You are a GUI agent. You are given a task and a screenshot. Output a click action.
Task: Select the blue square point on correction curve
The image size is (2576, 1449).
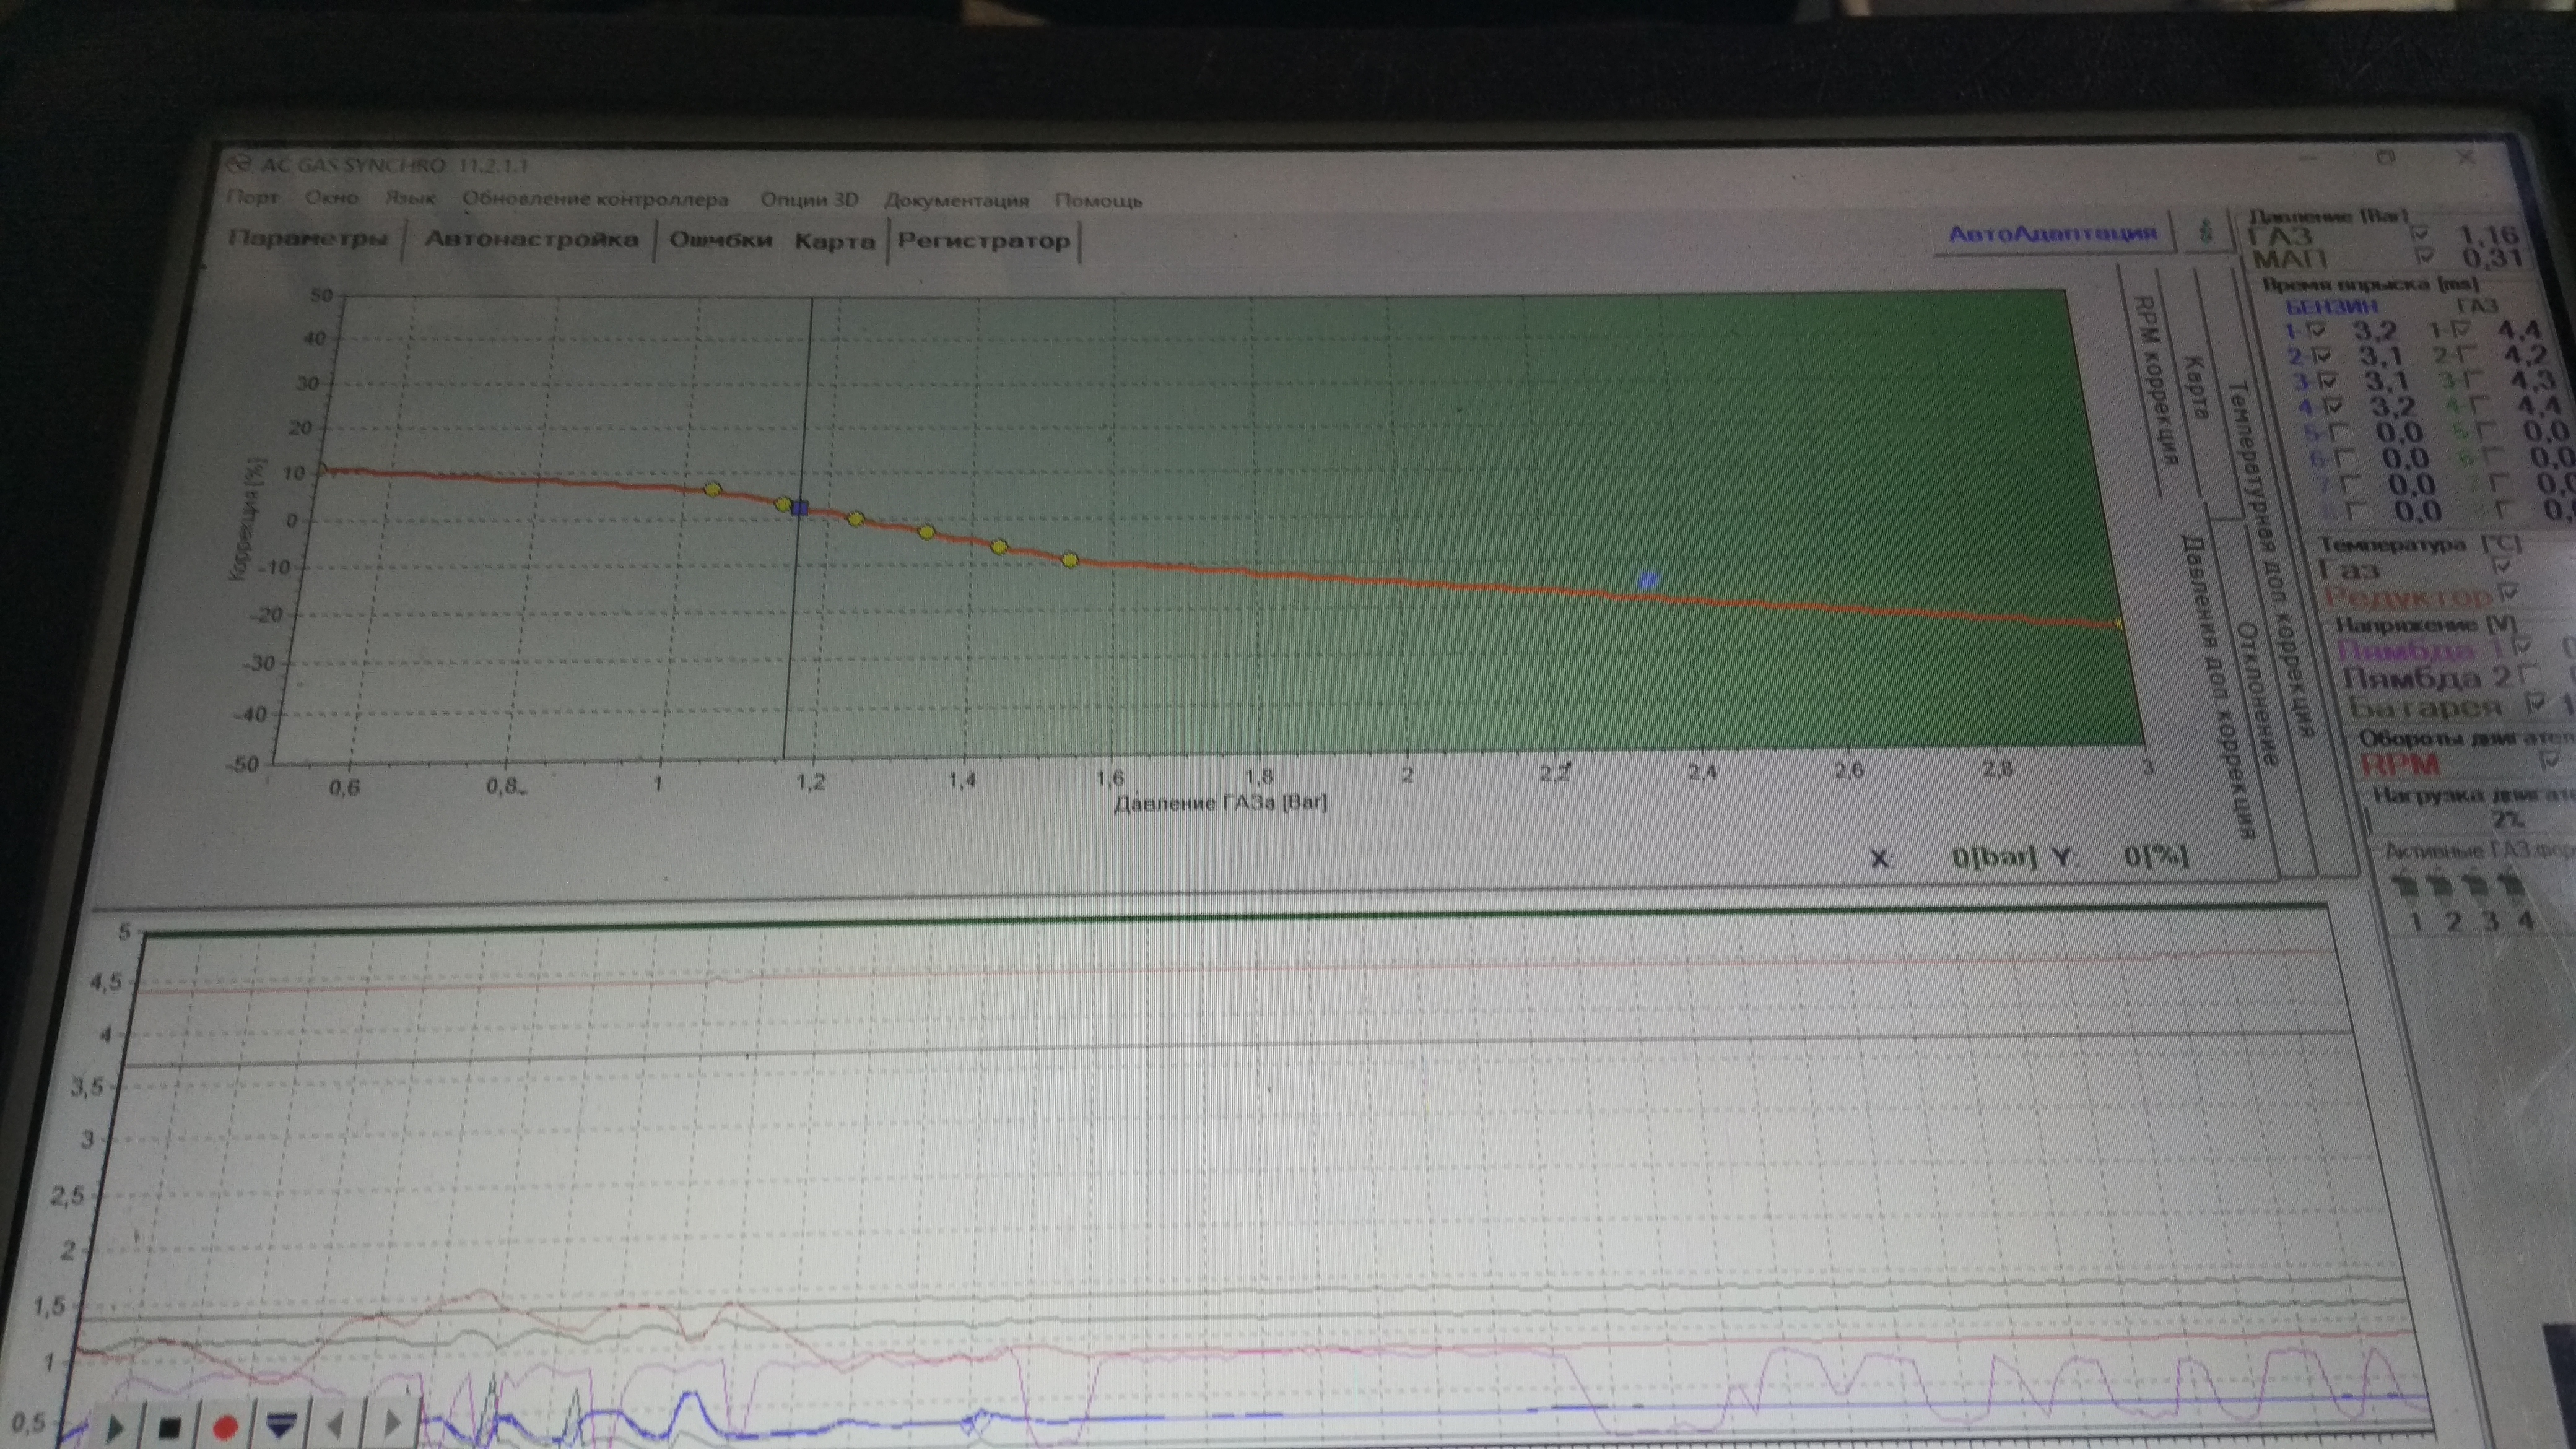tap(799, 508)
